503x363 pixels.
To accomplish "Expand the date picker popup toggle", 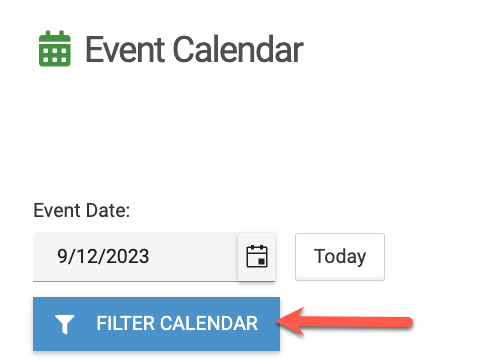I will point(257,256).
